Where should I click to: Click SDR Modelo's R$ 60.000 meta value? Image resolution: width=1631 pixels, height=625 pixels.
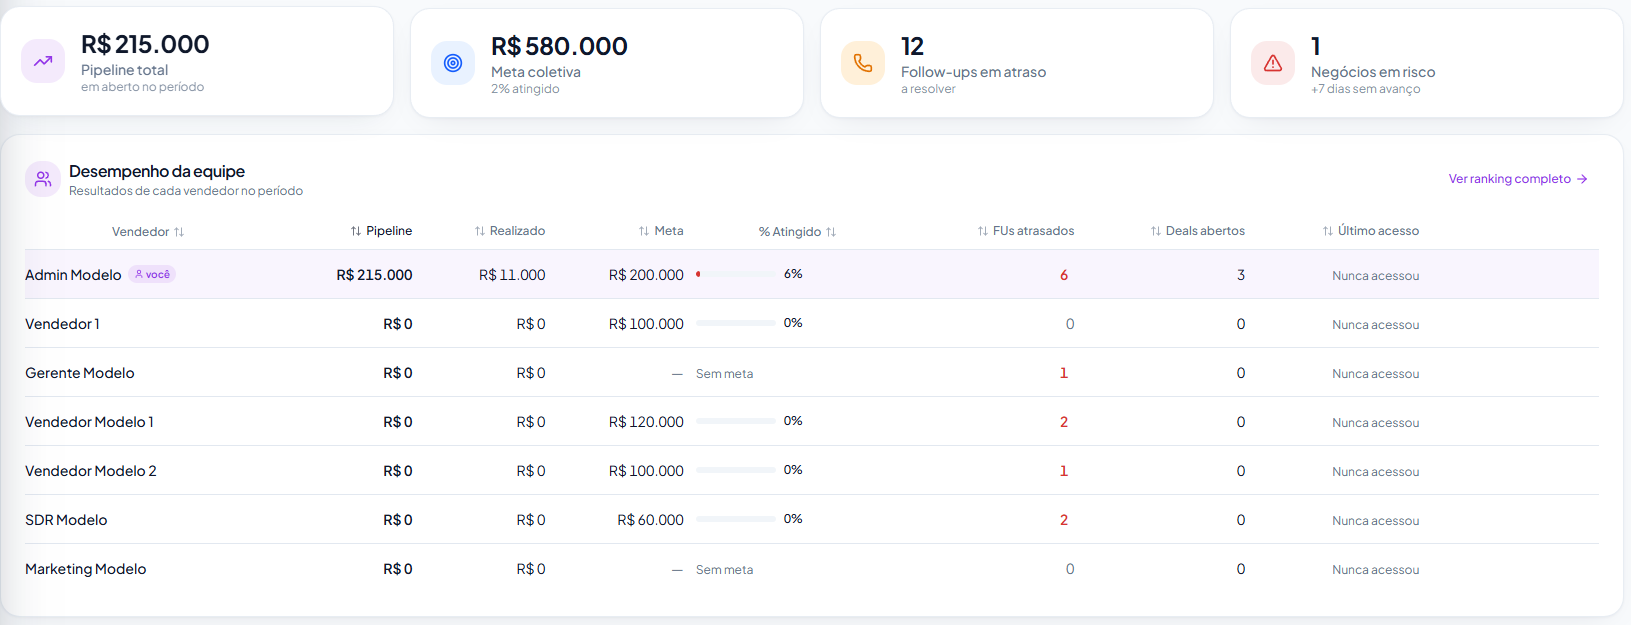650,520
